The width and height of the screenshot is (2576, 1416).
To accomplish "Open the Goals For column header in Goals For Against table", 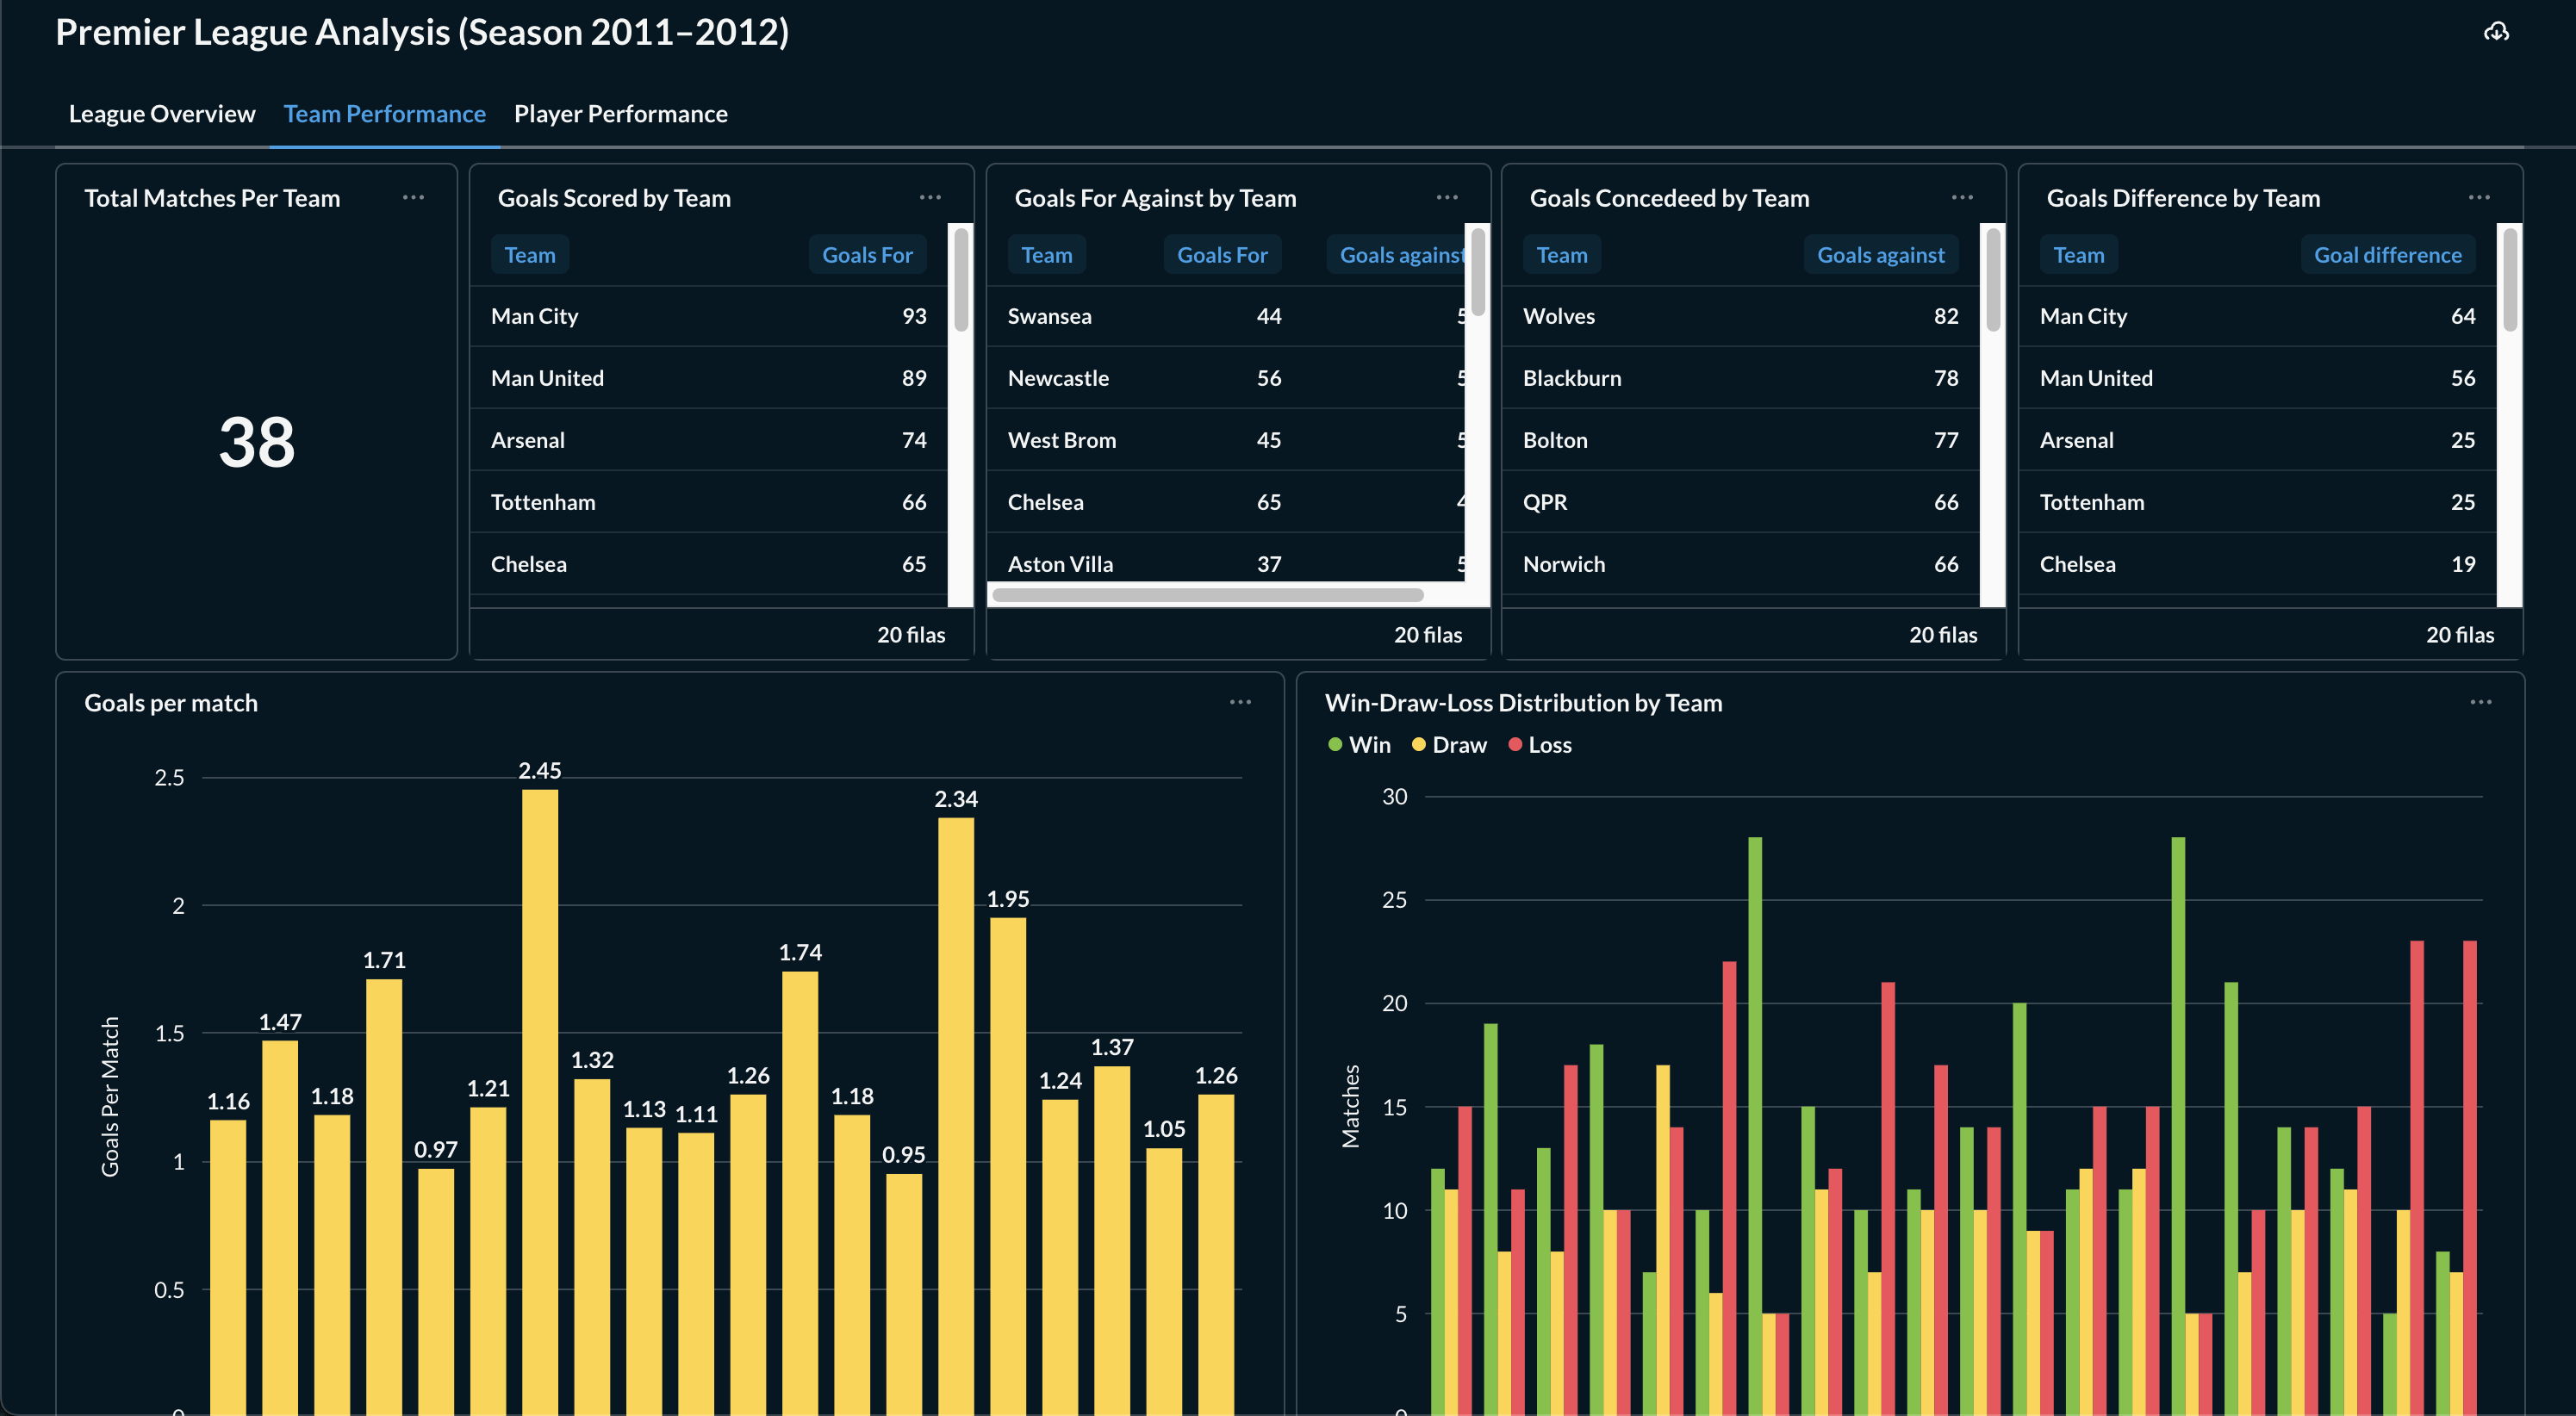I will coord(1222,254).
